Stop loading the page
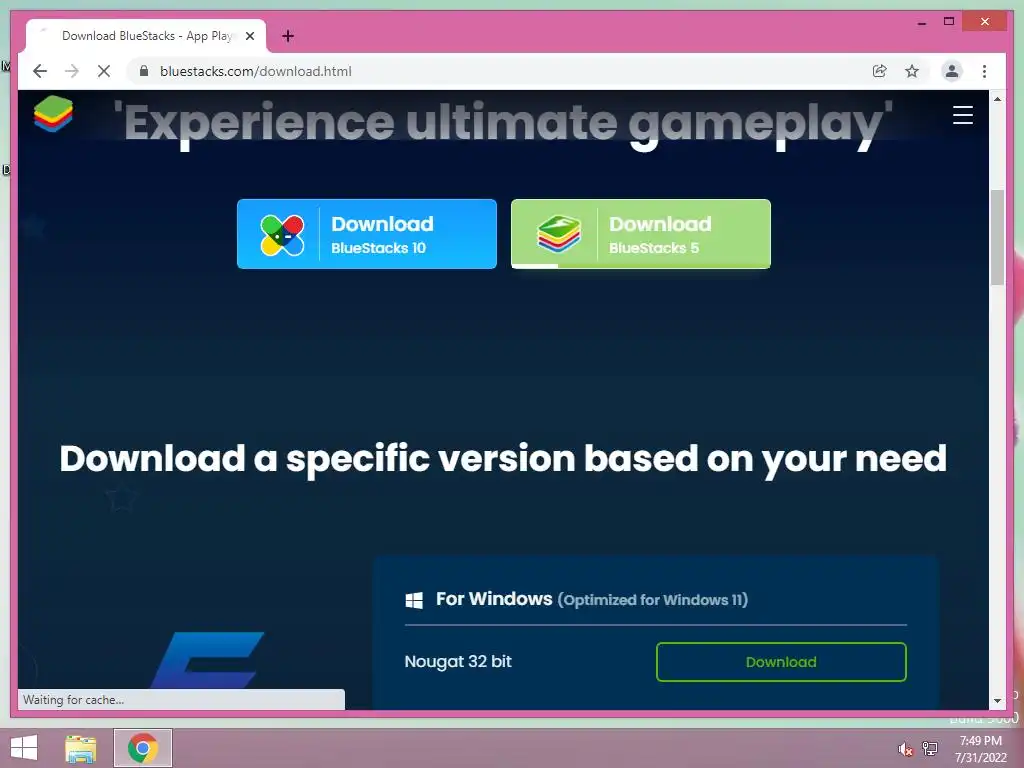 coord(104,71)
